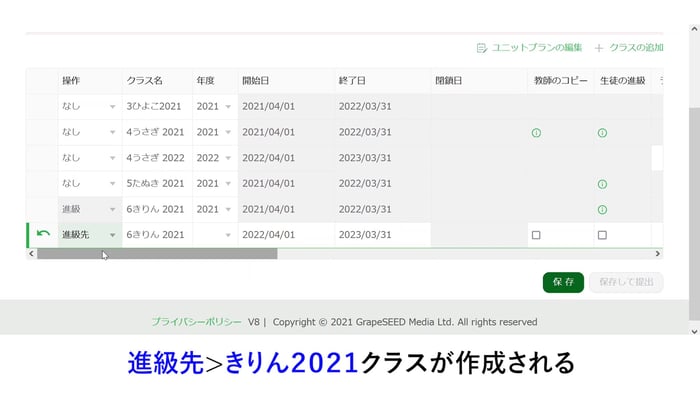Click the plus icon beside クラスの追加
This screenshot has height=393, width=700.
click(599, 48)
